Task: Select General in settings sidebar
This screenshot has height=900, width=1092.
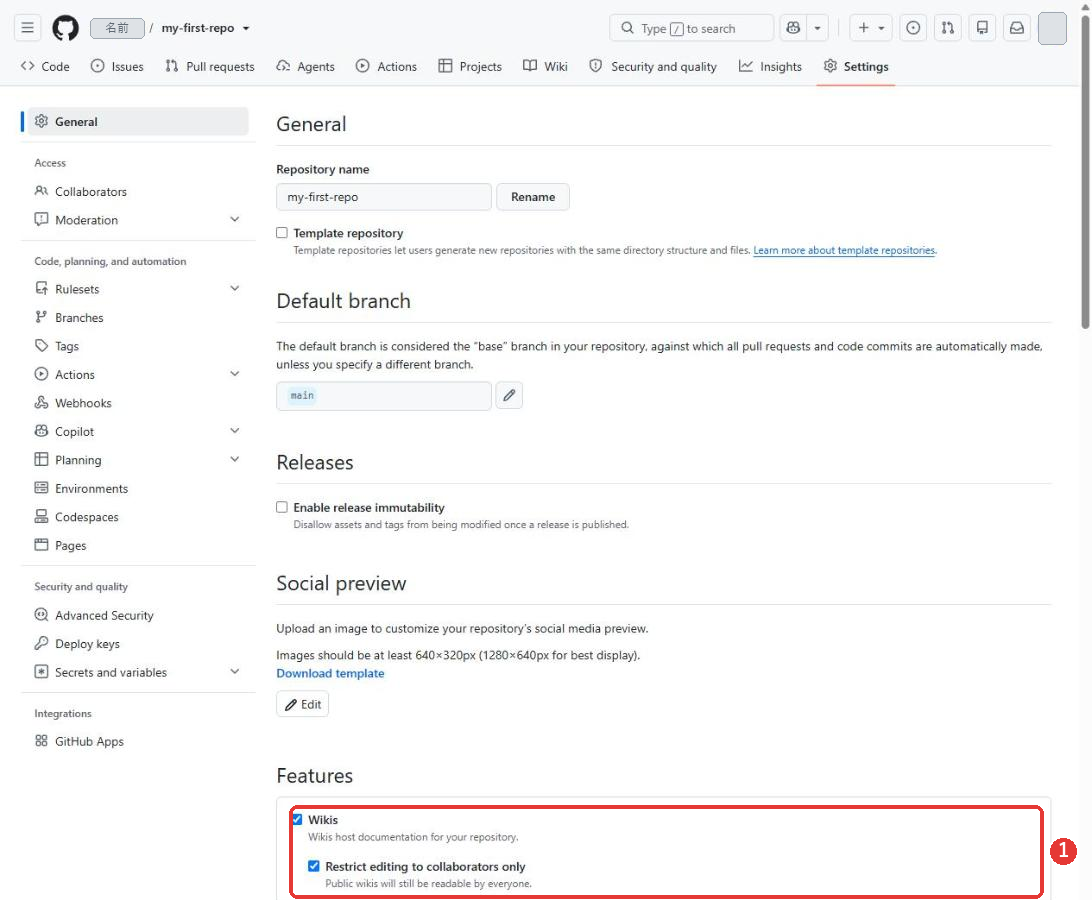Action: (138, 121)
